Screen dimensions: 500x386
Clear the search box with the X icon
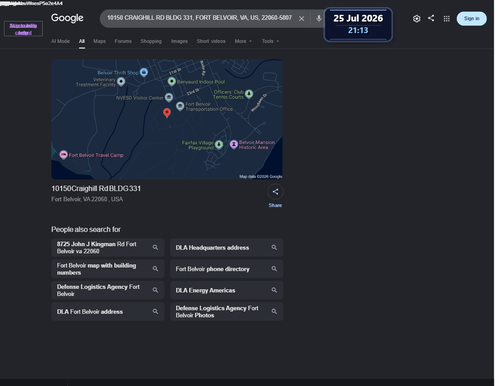(x=301, y=19)
